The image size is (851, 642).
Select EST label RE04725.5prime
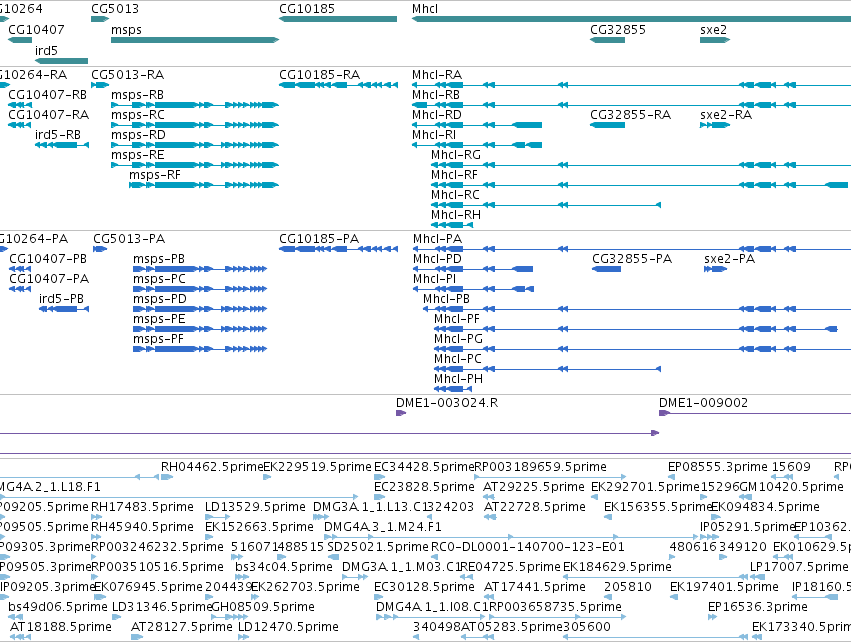(510, 567)
